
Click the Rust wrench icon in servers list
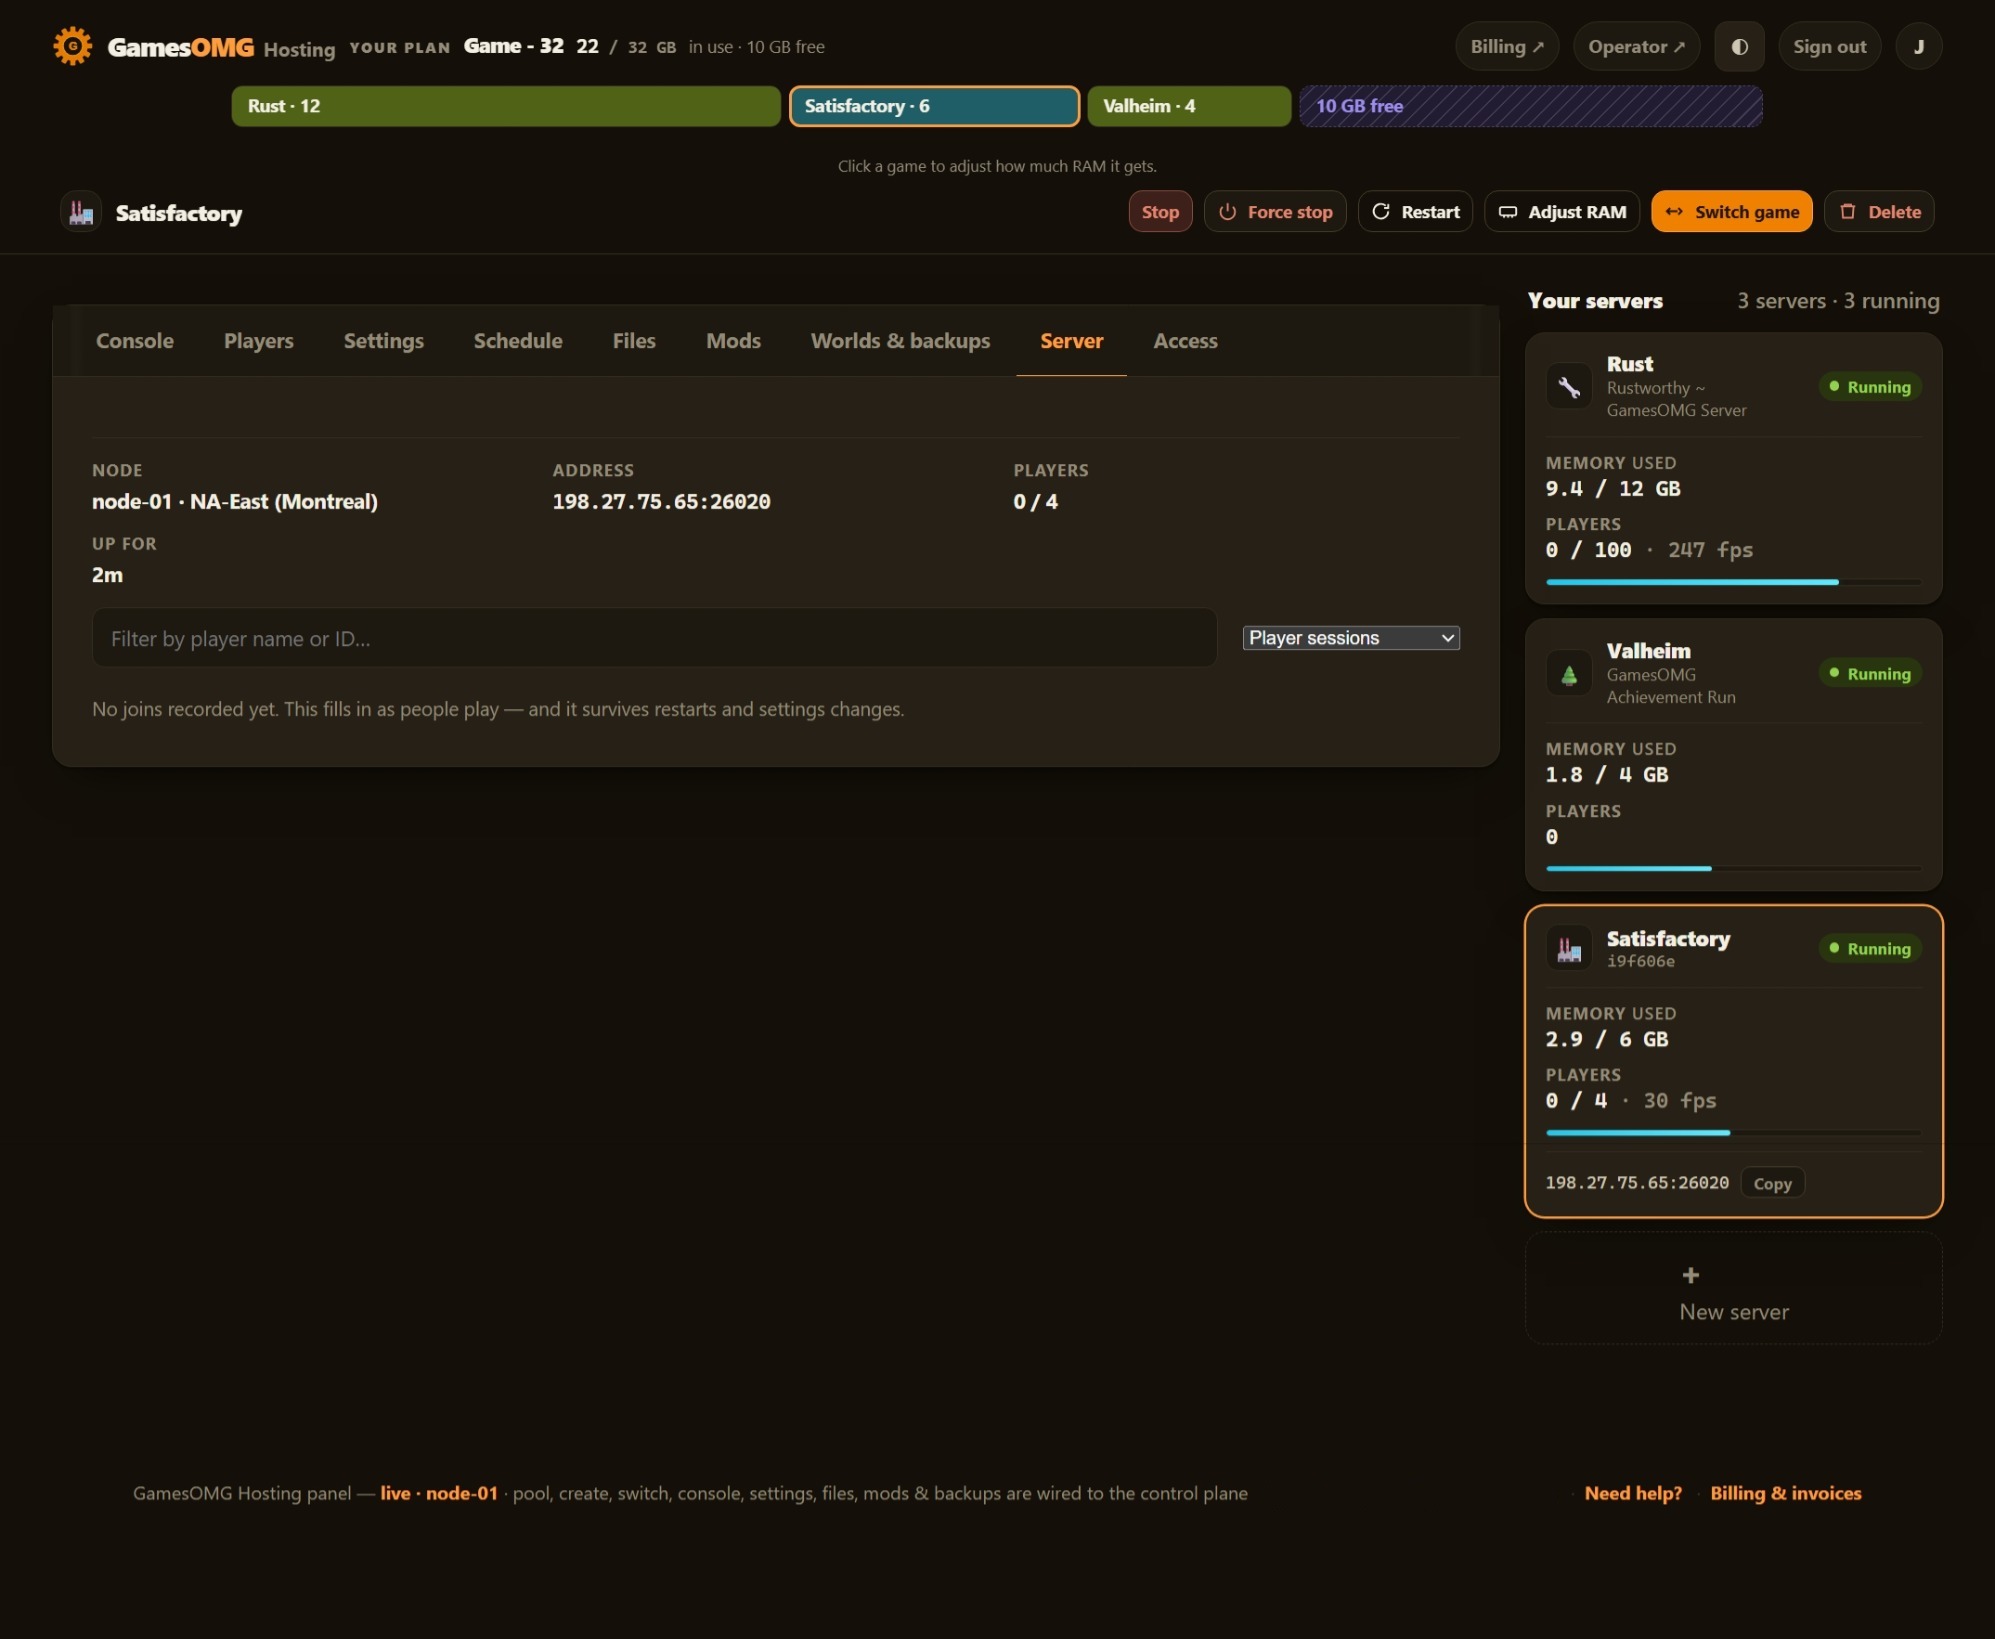1568,387
